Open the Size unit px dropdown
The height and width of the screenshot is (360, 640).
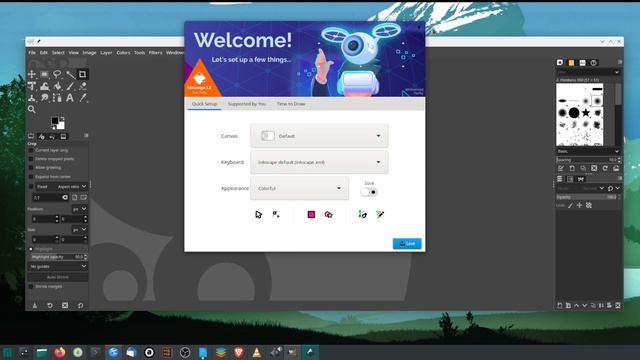(80, 230)
